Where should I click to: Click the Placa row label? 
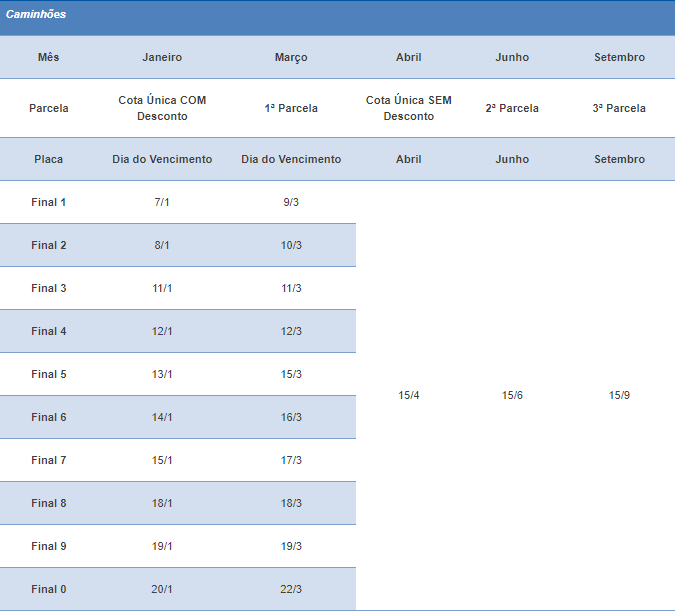(x=49, y=159)
